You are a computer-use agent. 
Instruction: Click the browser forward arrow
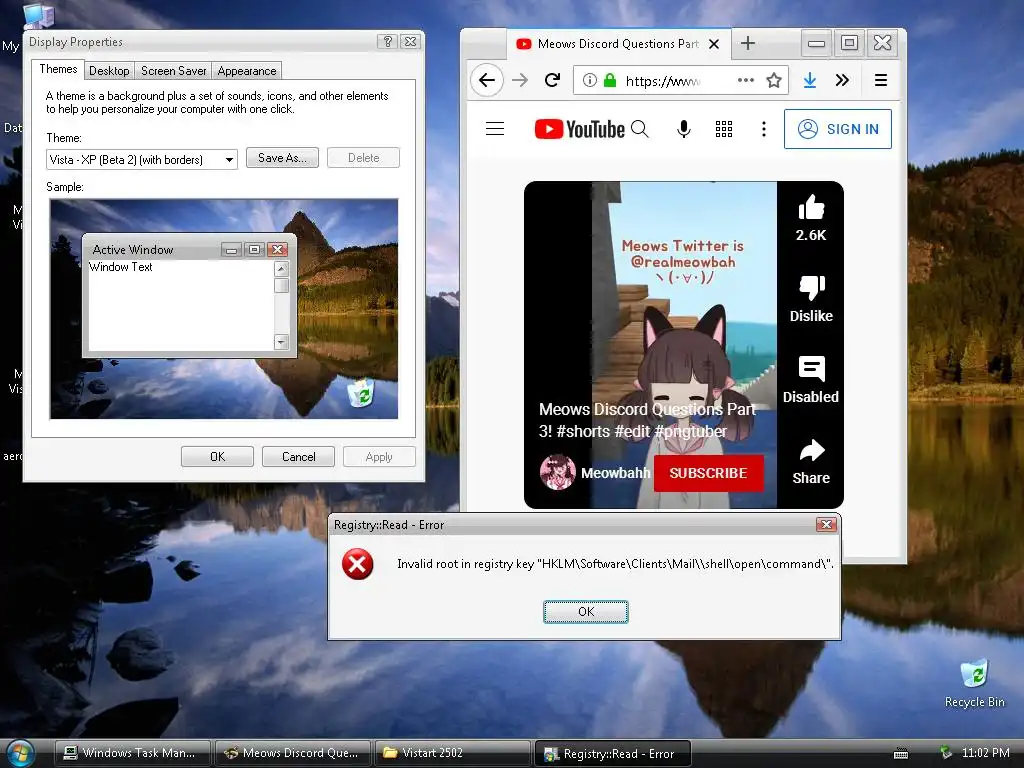click(x=520, y=80)
